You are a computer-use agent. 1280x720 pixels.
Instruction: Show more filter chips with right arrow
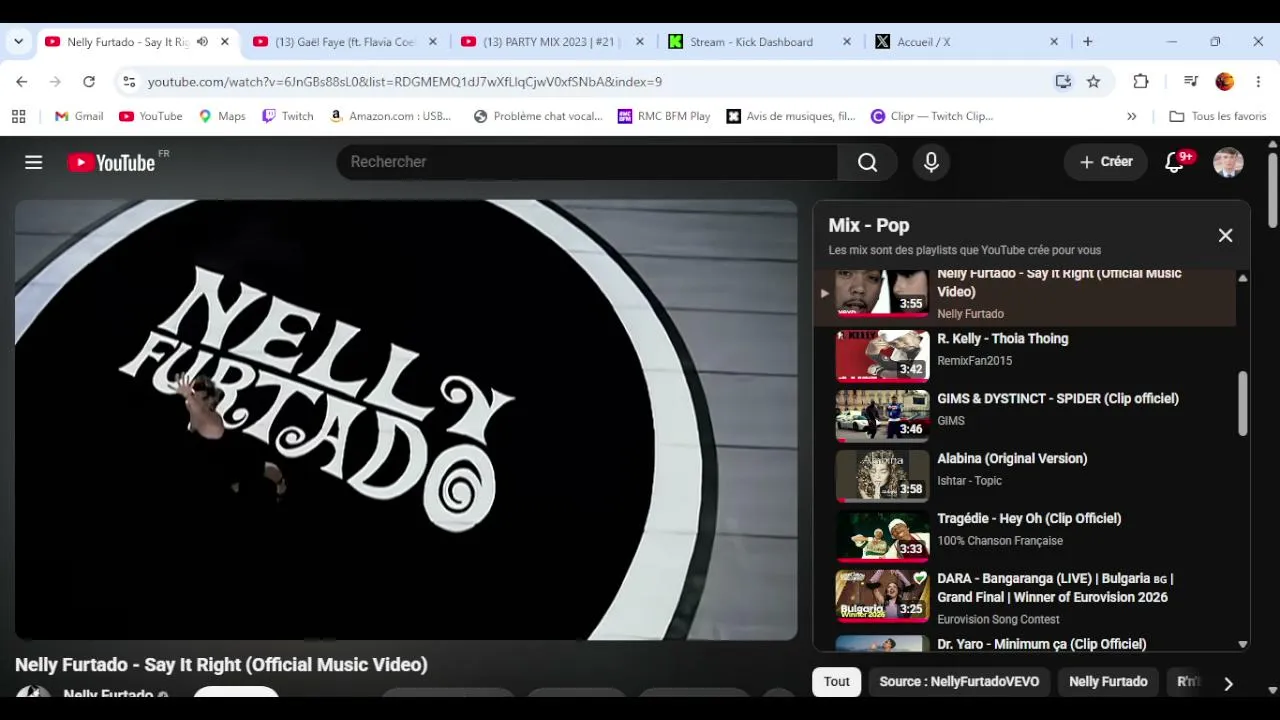point(1228,684)
